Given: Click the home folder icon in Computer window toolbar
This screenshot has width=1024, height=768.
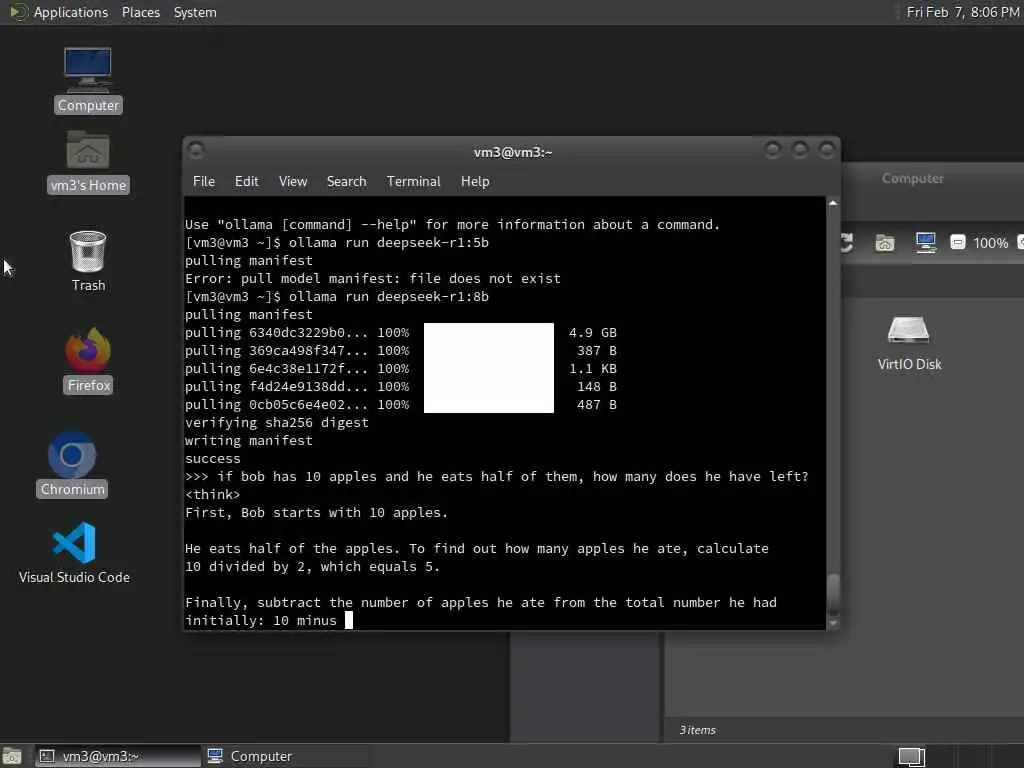Looking at the screenshot, I should pyautogui.click(x=885, y=243).
